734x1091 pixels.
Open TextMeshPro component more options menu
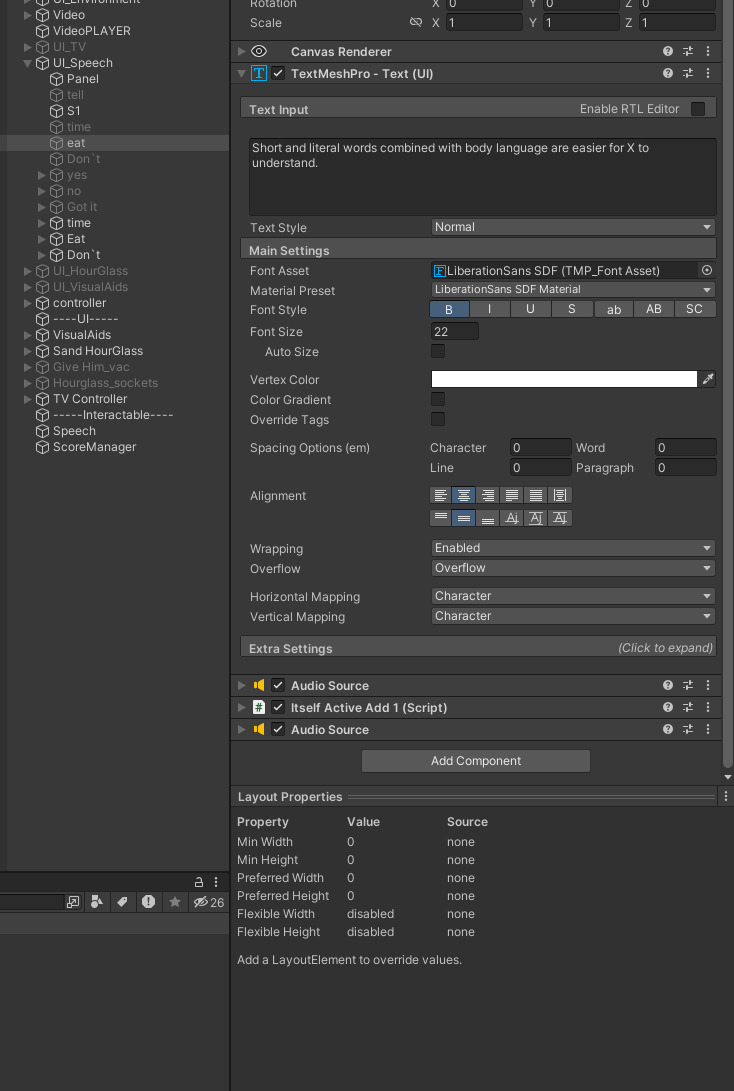click(708, 73)
